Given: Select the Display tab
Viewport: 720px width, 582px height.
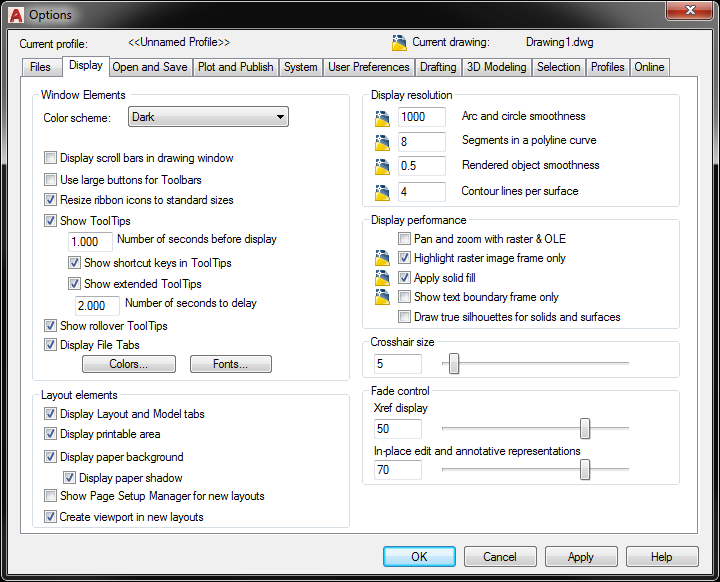Looking at the screenshot, I should click(86, 65).
